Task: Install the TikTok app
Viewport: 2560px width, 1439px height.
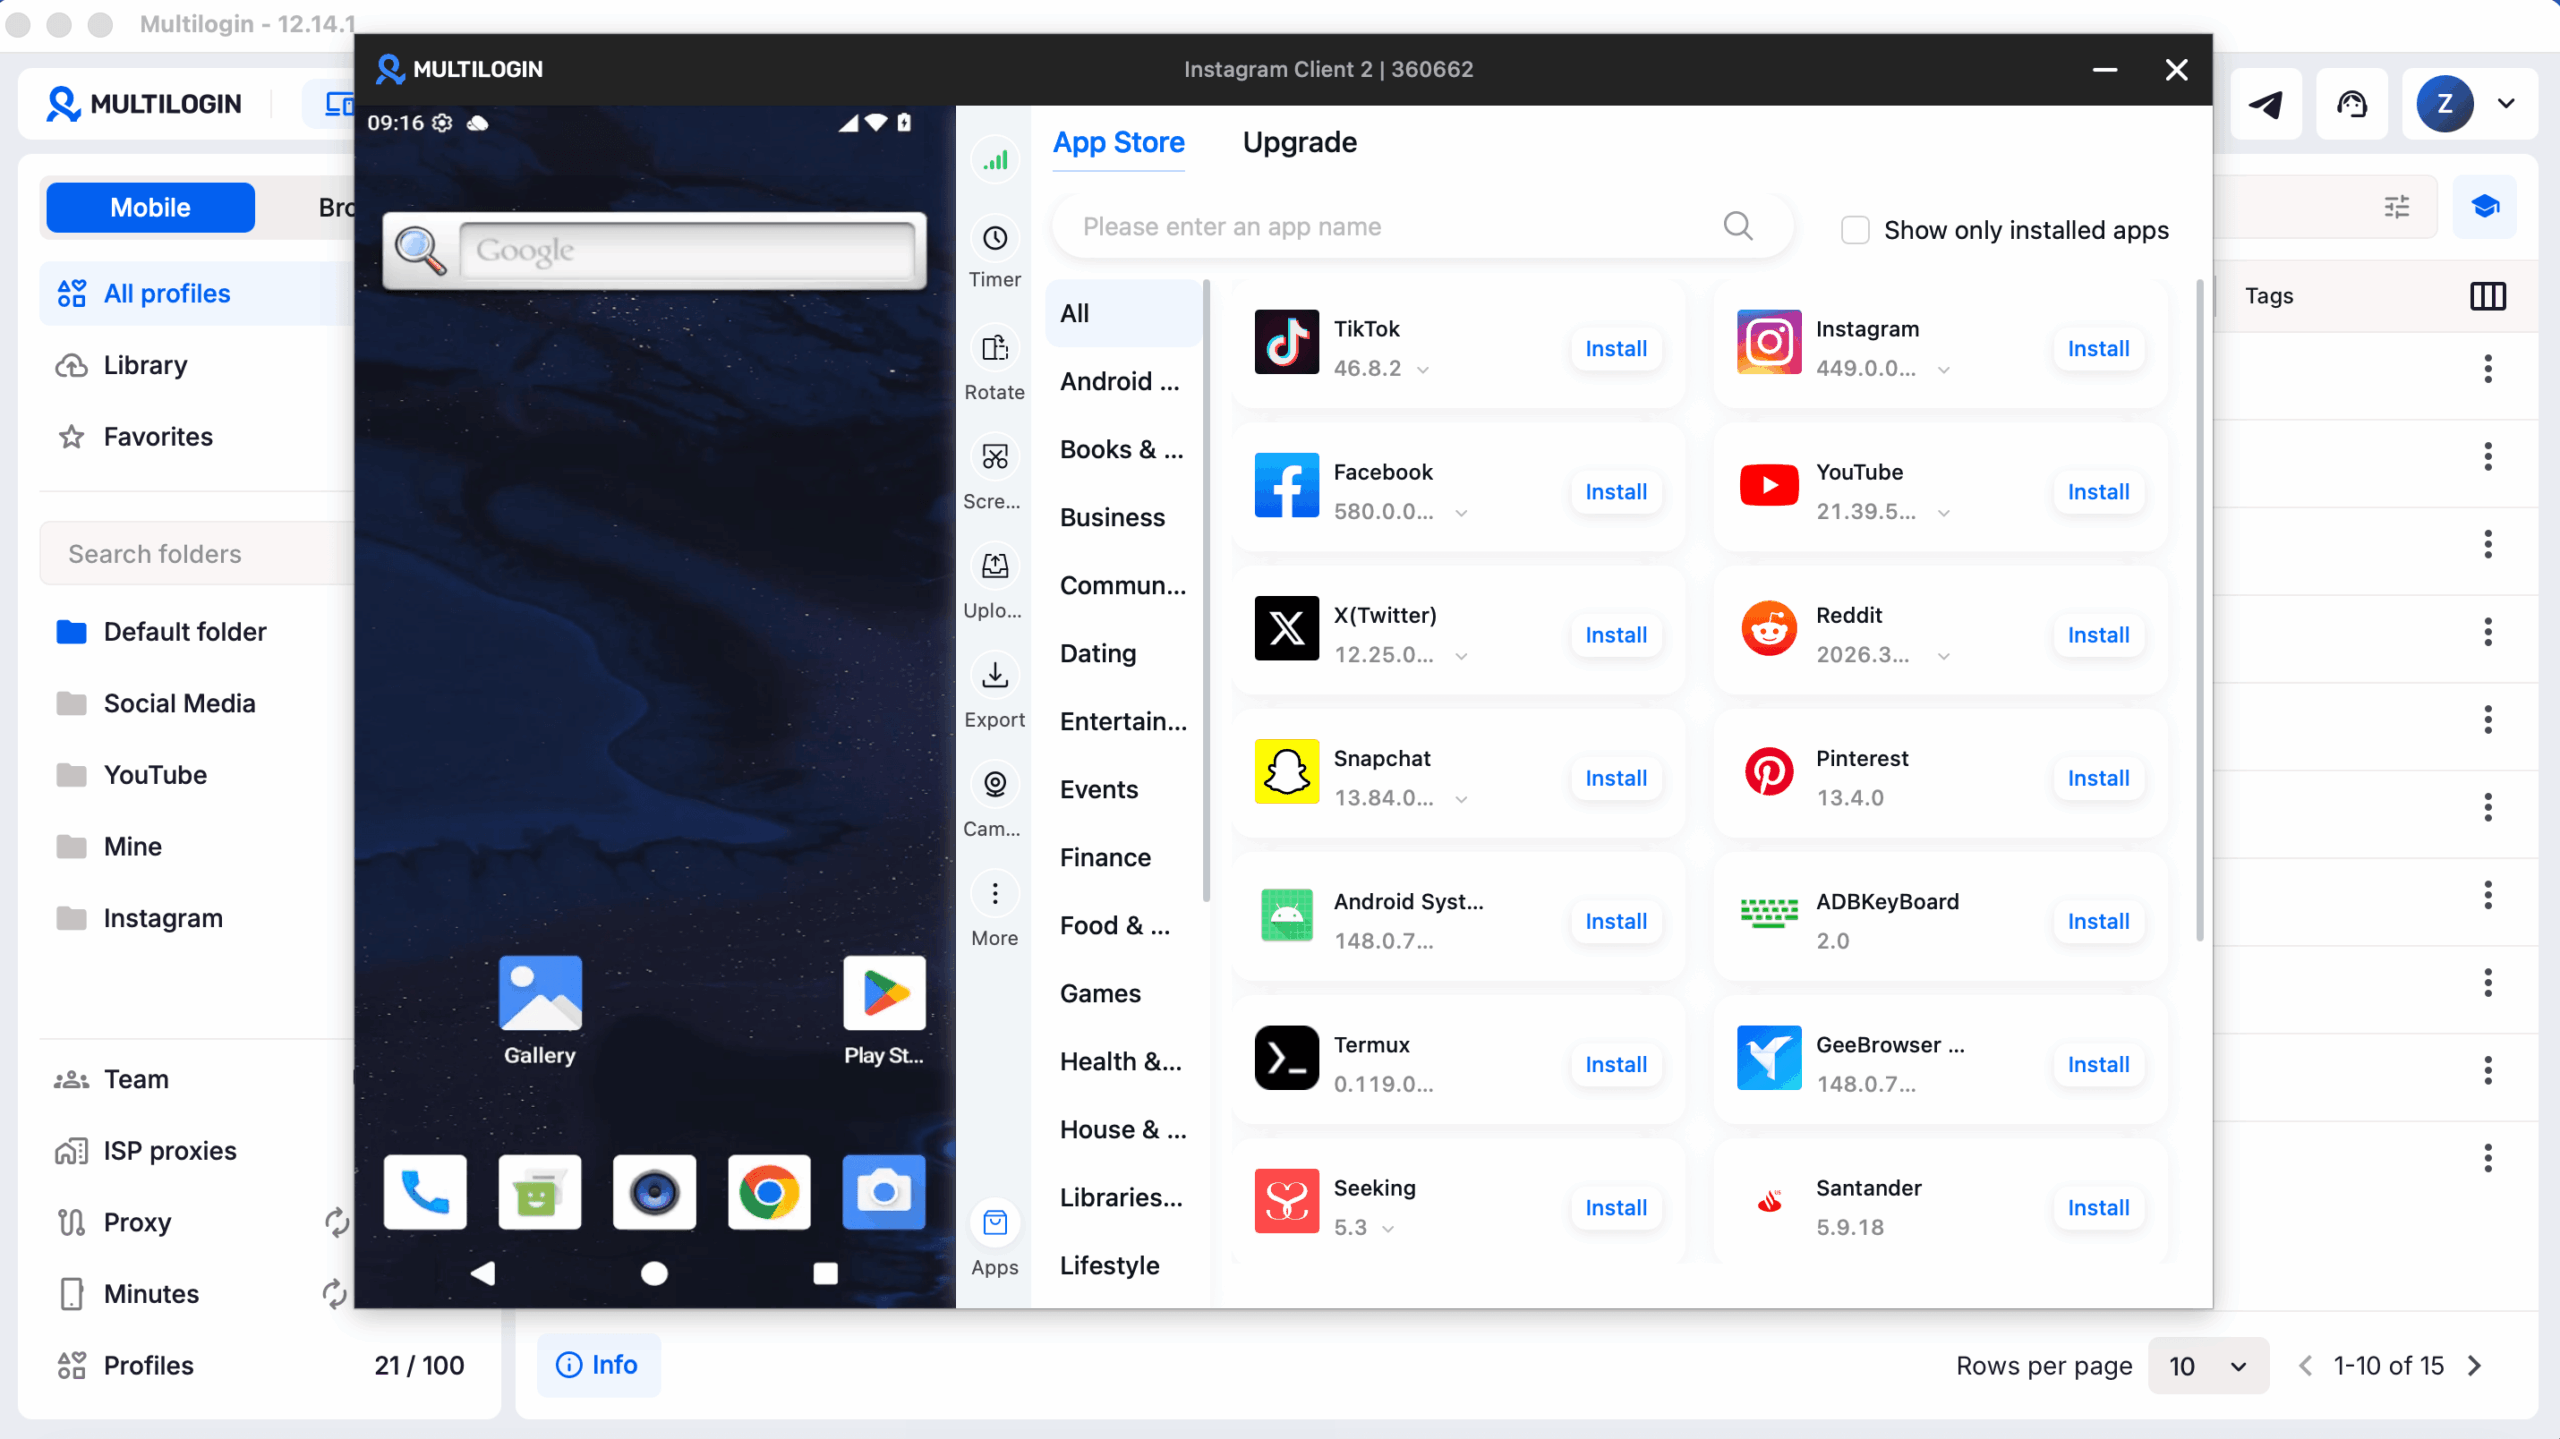Action: tap(1616, 349)
